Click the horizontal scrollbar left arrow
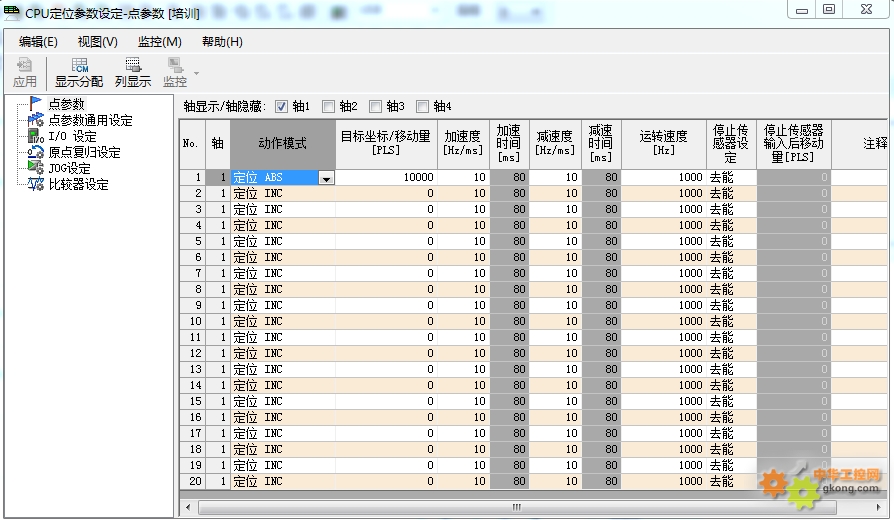 click(x=188, y=507)
